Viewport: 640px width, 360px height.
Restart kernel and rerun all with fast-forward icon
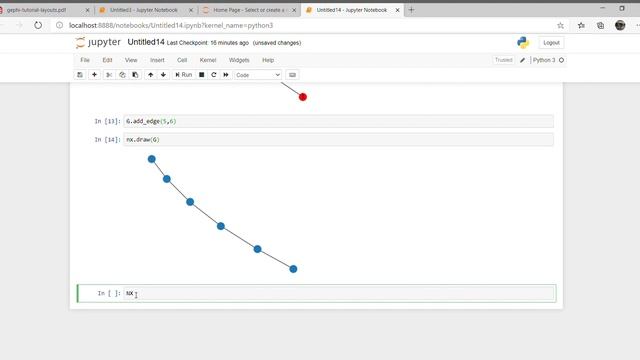click(x=226, y=75)
